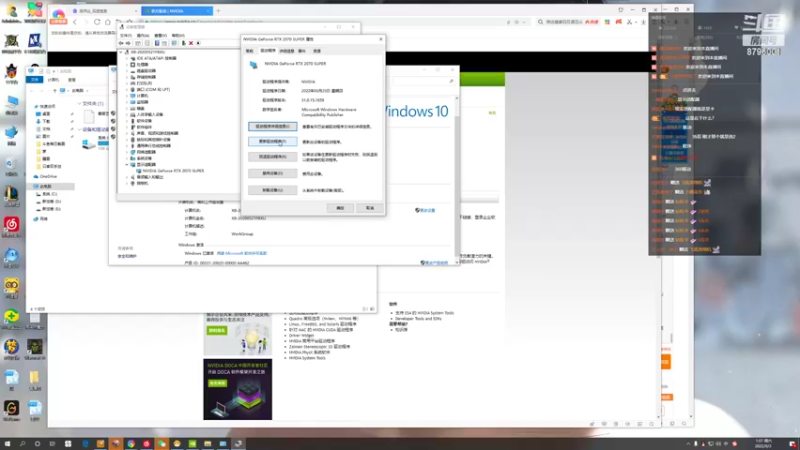This screenshot has width=800, height=450.
Task: Open Action menu in Device Manager
Action: (x=143, y=36)
